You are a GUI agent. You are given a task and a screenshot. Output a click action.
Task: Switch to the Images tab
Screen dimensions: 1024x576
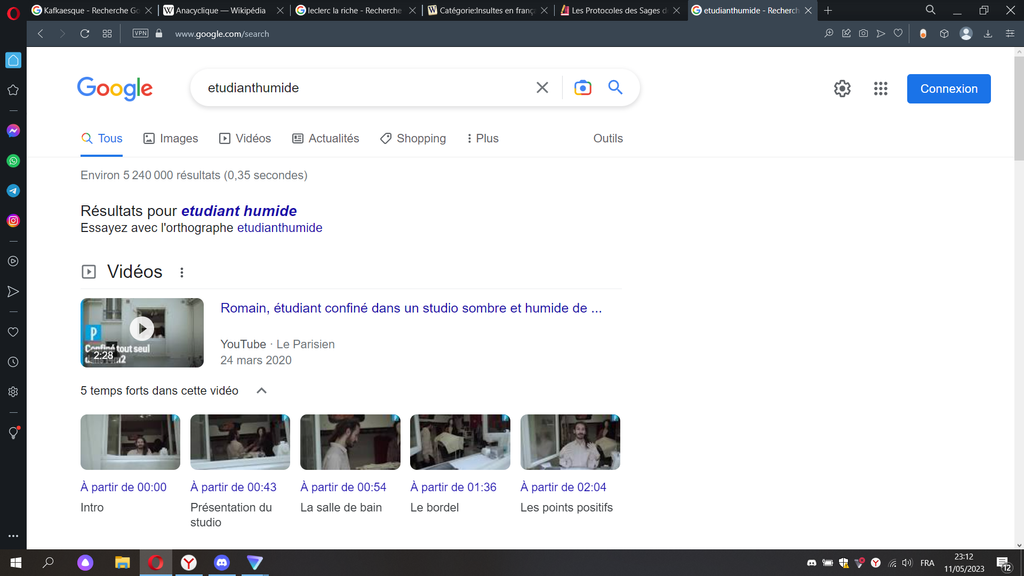pyautogui.click(x=170, y=139)
